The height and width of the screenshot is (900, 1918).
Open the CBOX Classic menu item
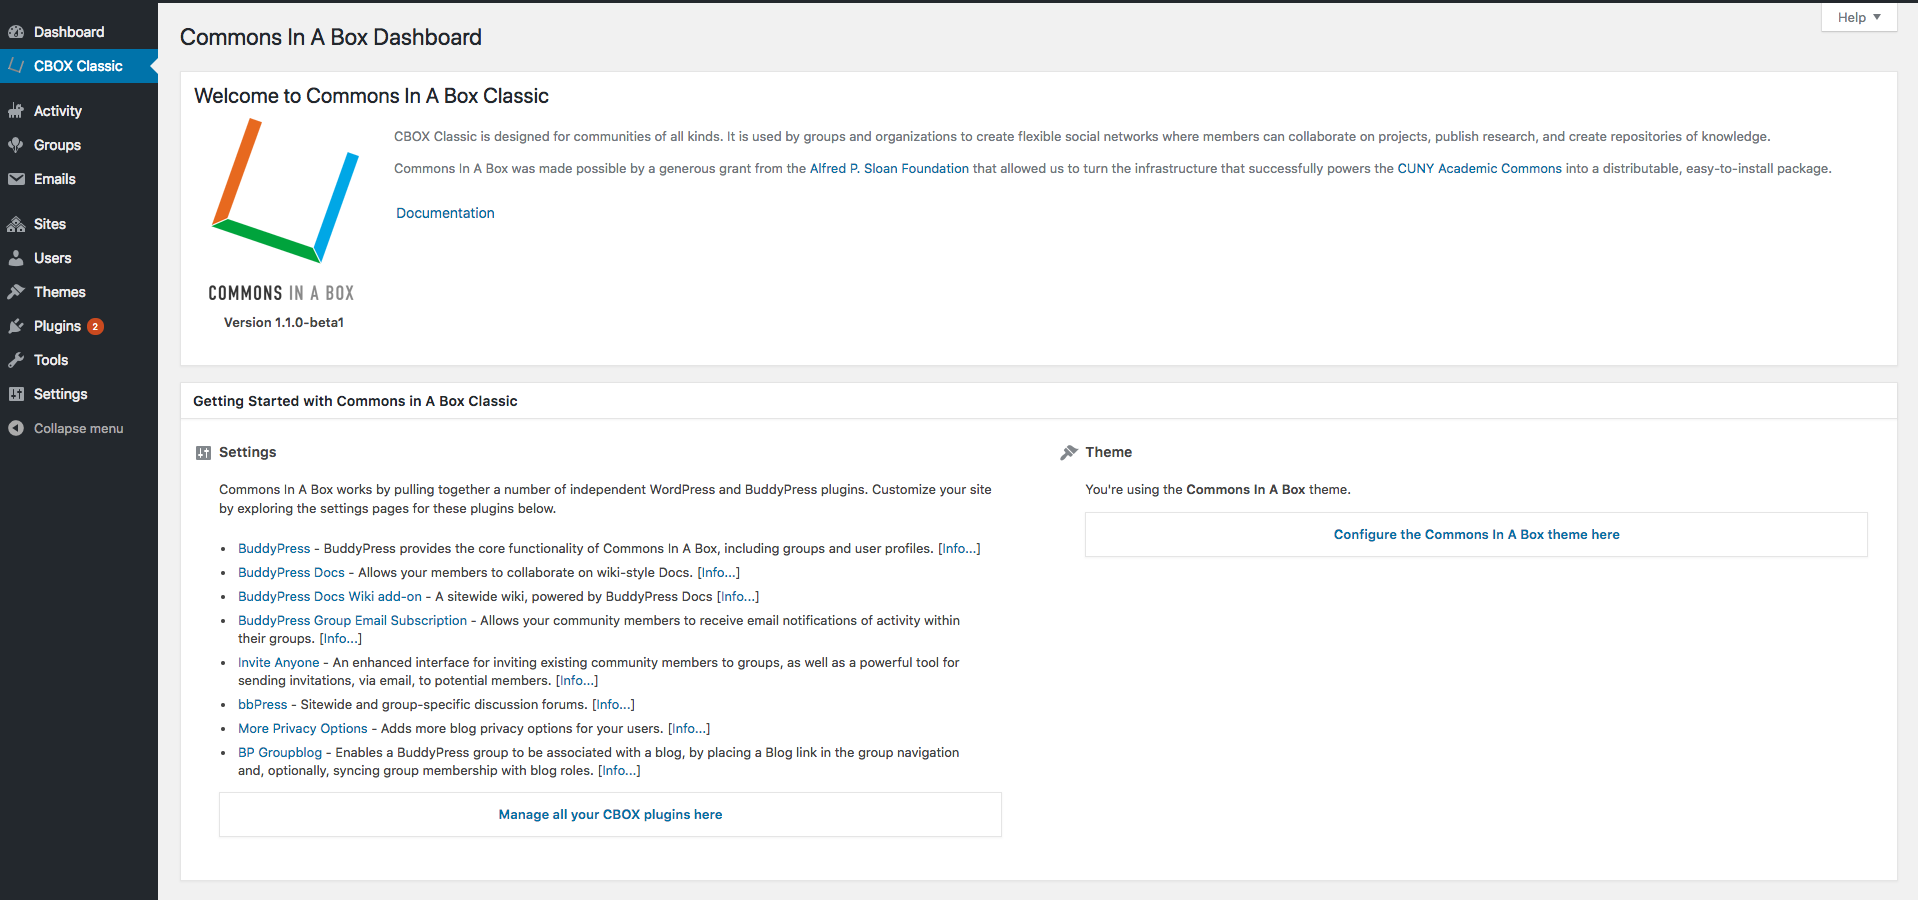pos(78,66)
